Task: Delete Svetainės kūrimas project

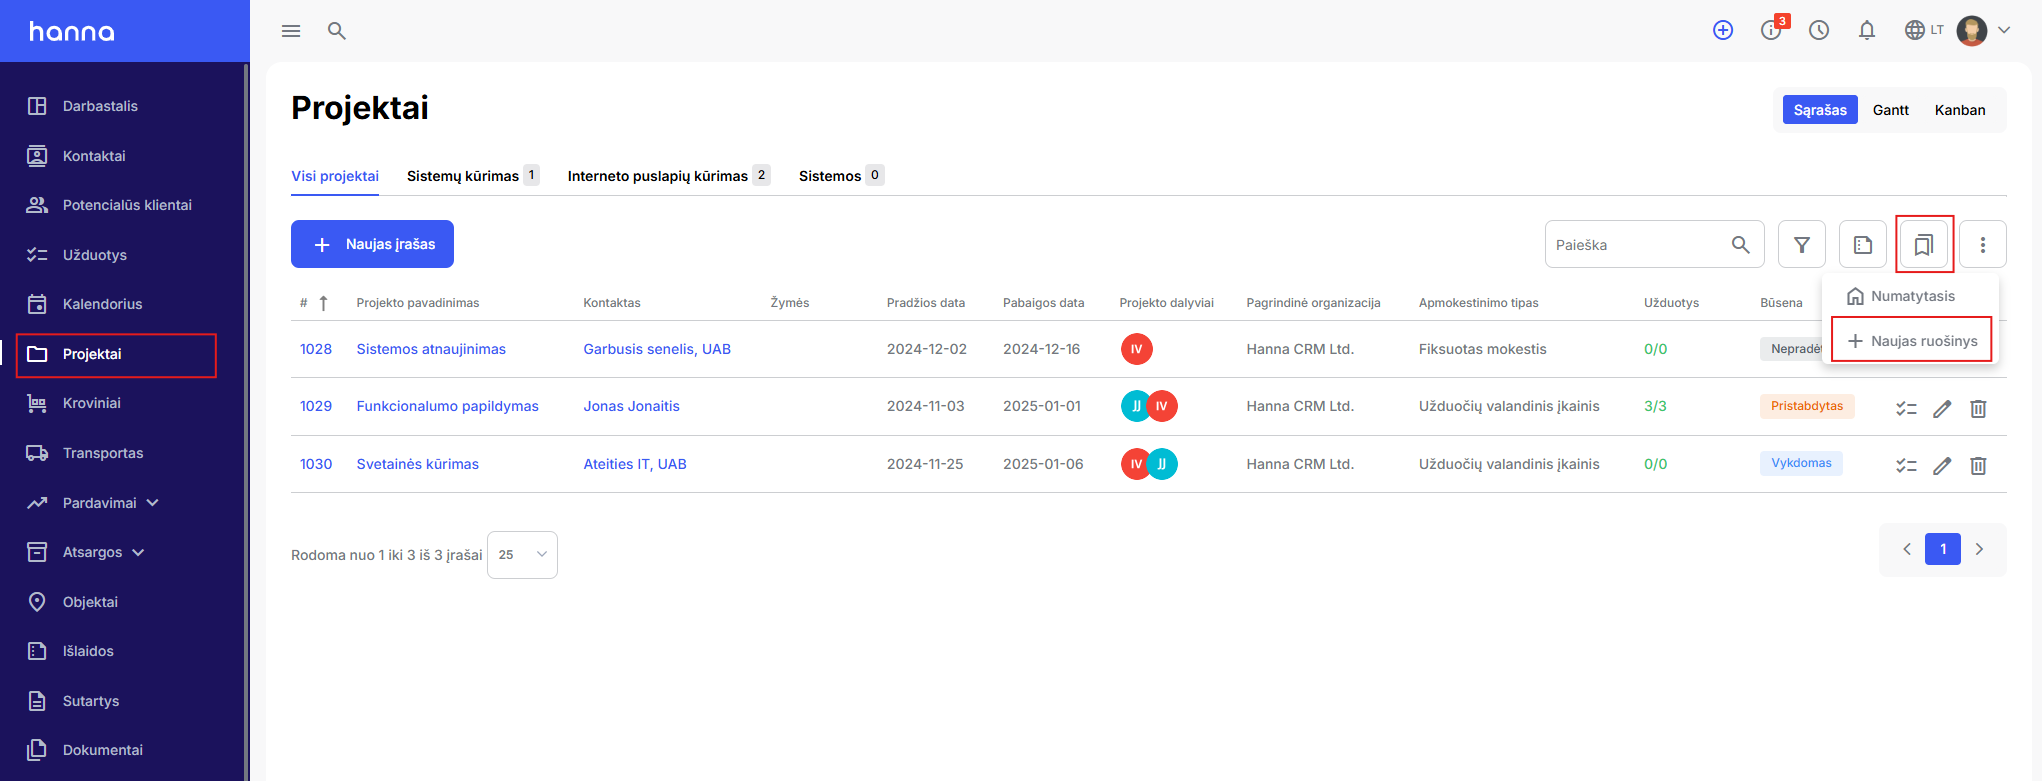Action: click(1978, 465)
